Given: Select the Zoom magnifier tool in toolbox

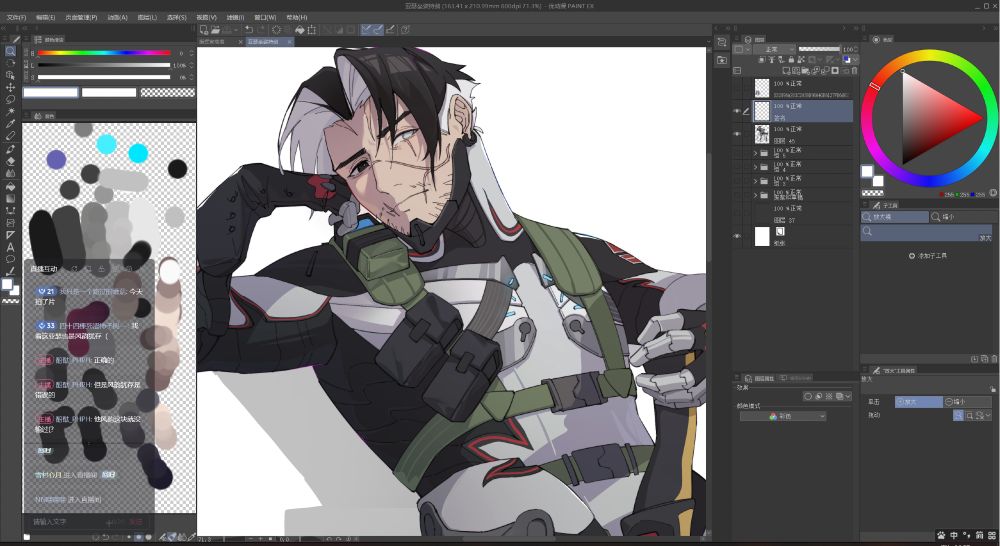Looking at the screenshot, I should pos(10,51).
